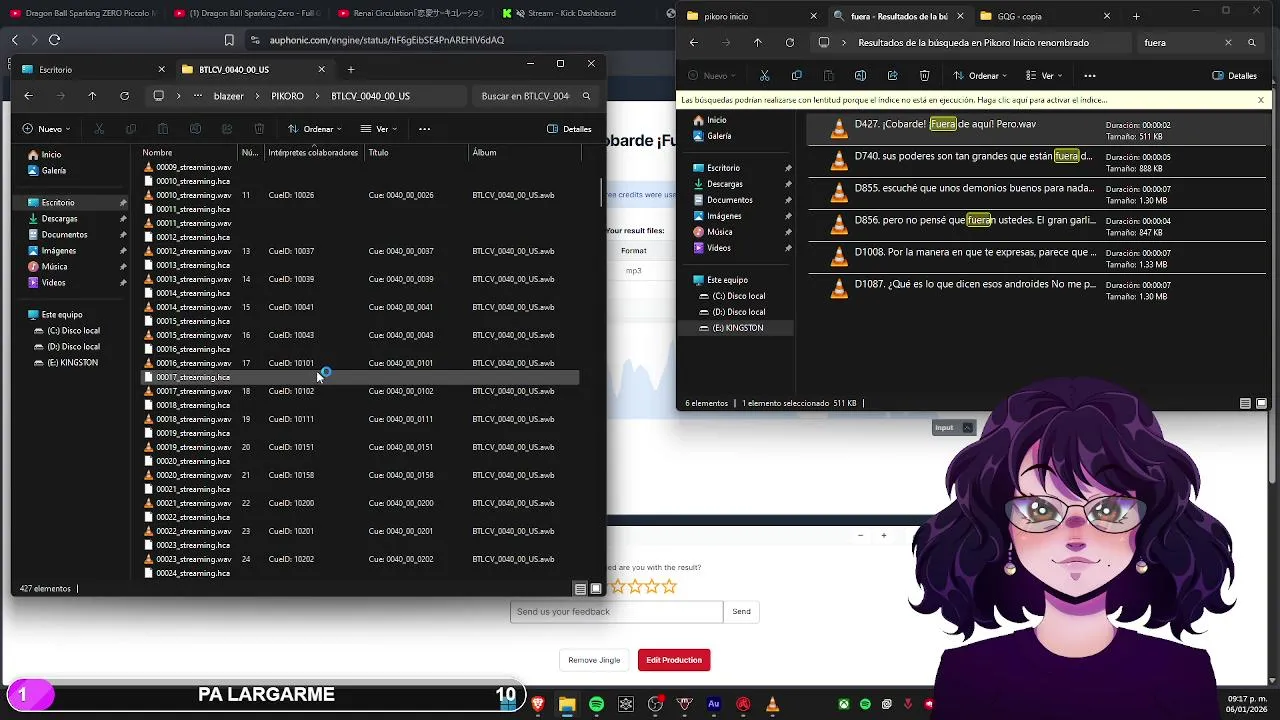Open the Ver dropdown in BTLCV window
Screen dimensions: 1280x720
coord(379,129)
